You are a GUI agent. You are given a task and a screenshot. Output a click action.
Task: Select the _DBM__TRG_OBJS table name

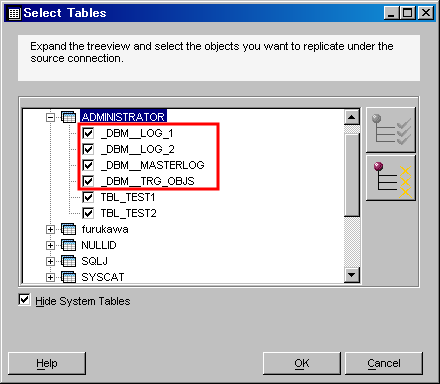(148, 181)
